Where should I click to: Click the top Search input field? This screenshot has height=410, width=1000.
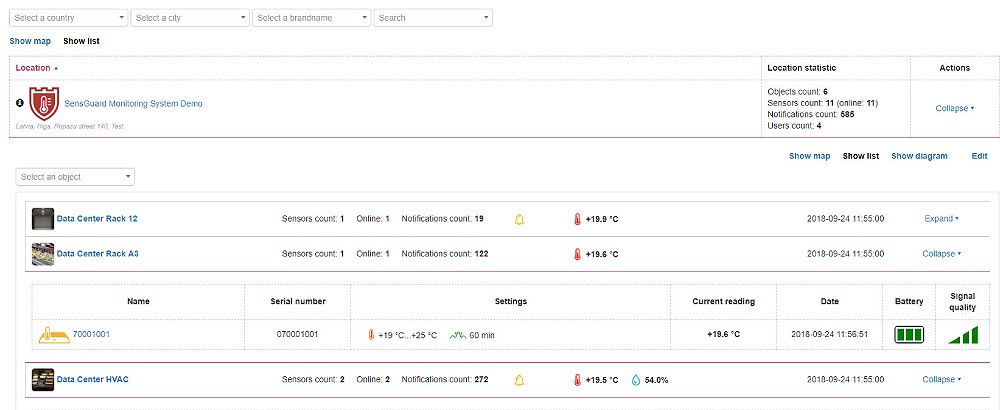tap(433, 18)
